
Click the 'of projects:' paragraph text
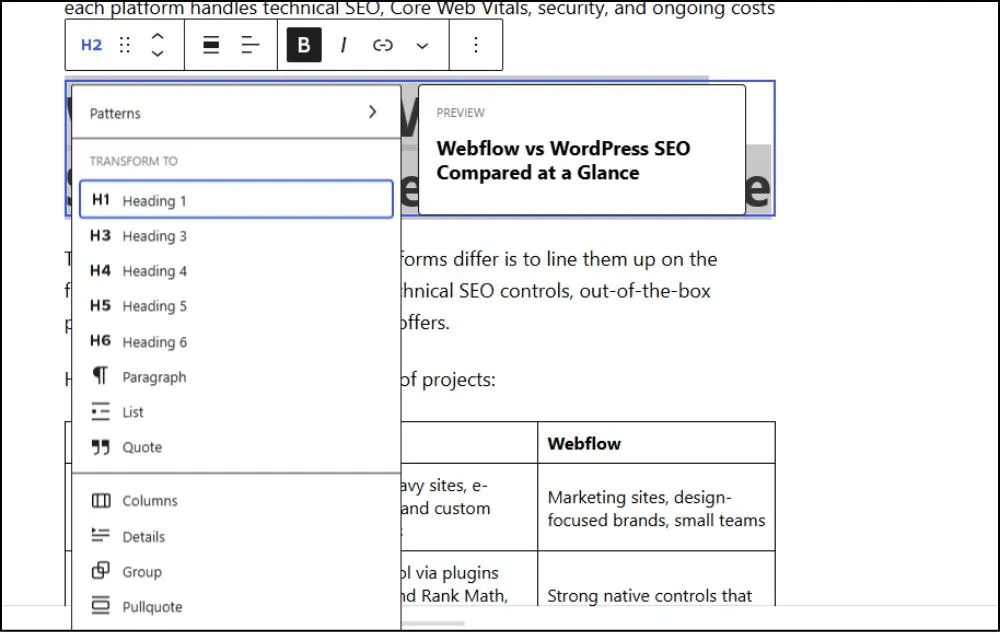point(448,380)
